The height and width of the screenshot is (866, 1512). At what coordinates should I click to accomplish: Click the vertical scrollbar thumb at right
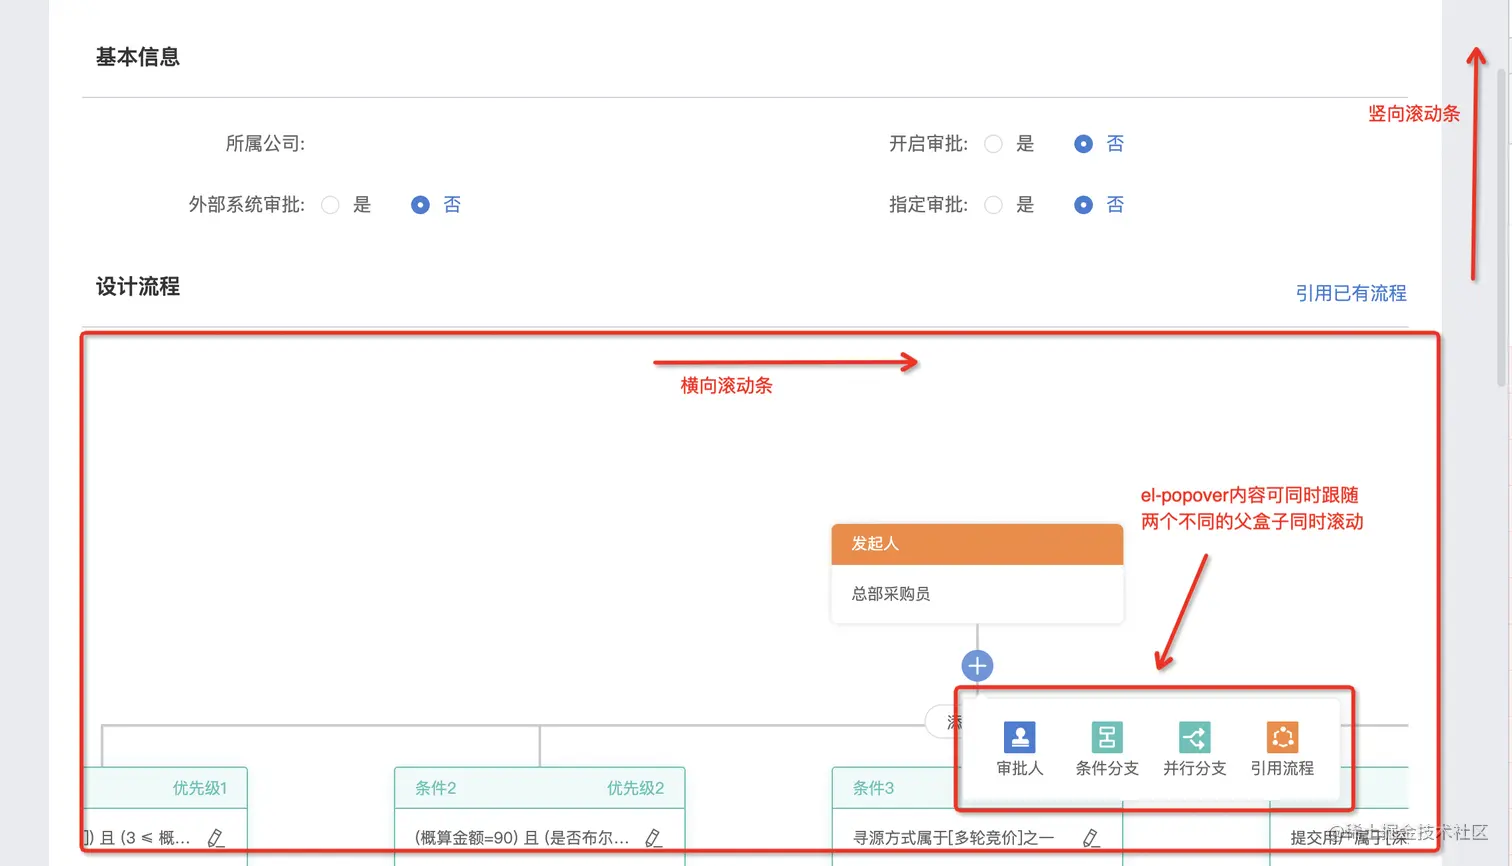1501,227
